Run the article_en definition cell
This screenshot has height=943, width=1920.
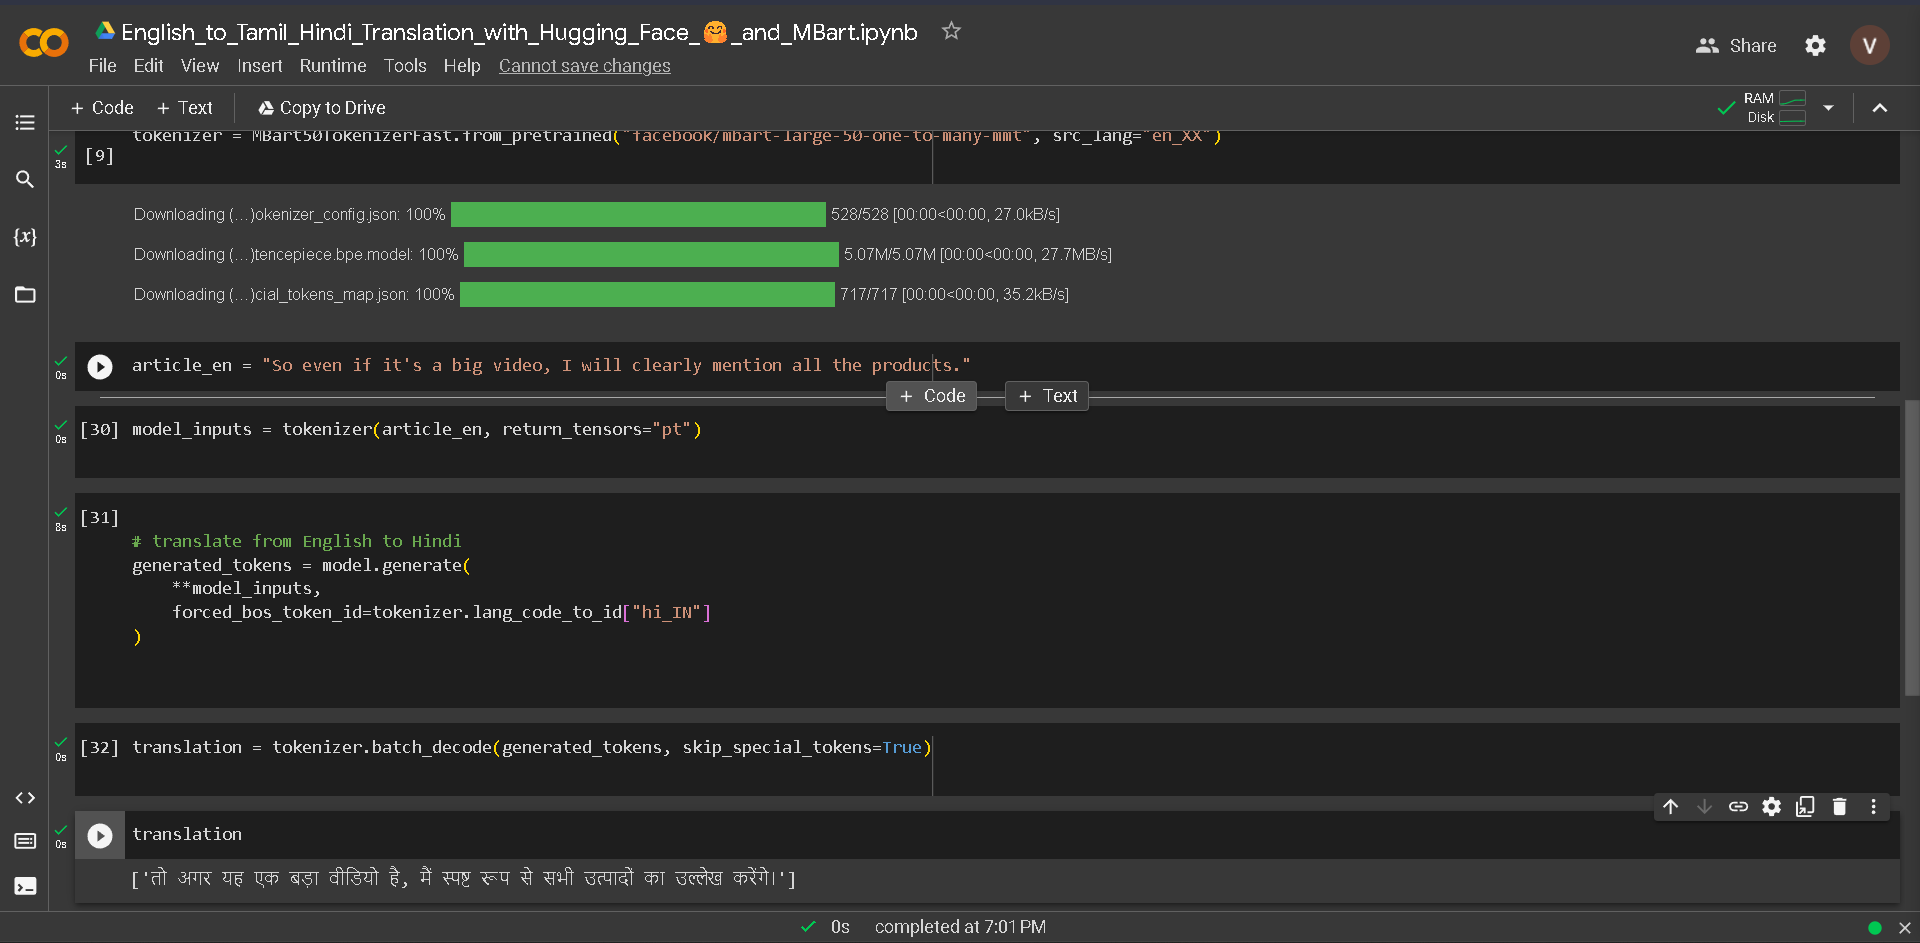pos(99,366)
